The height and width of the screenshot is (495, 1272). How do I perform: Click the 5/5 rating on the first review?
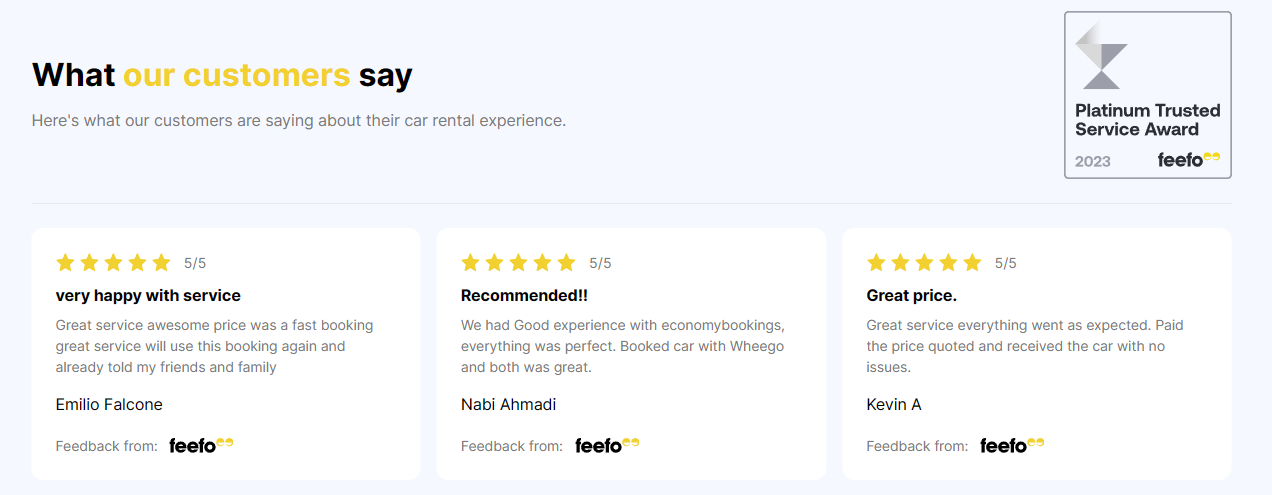195,264
